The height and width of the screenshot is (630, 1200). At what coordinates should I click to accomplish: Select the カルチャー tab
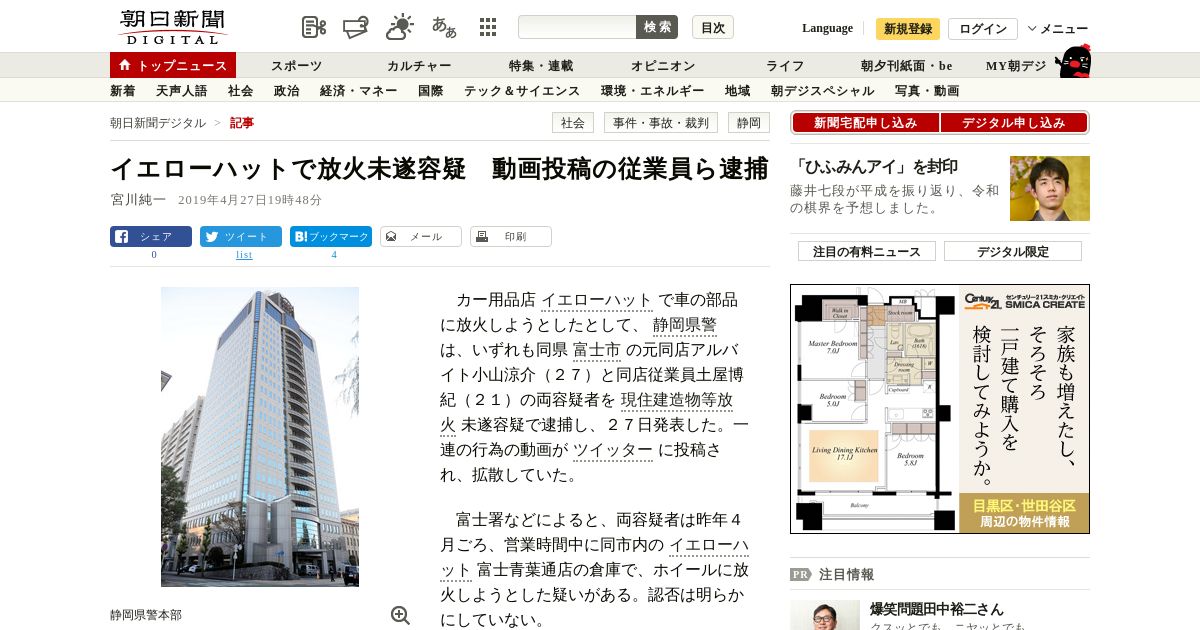419,65
